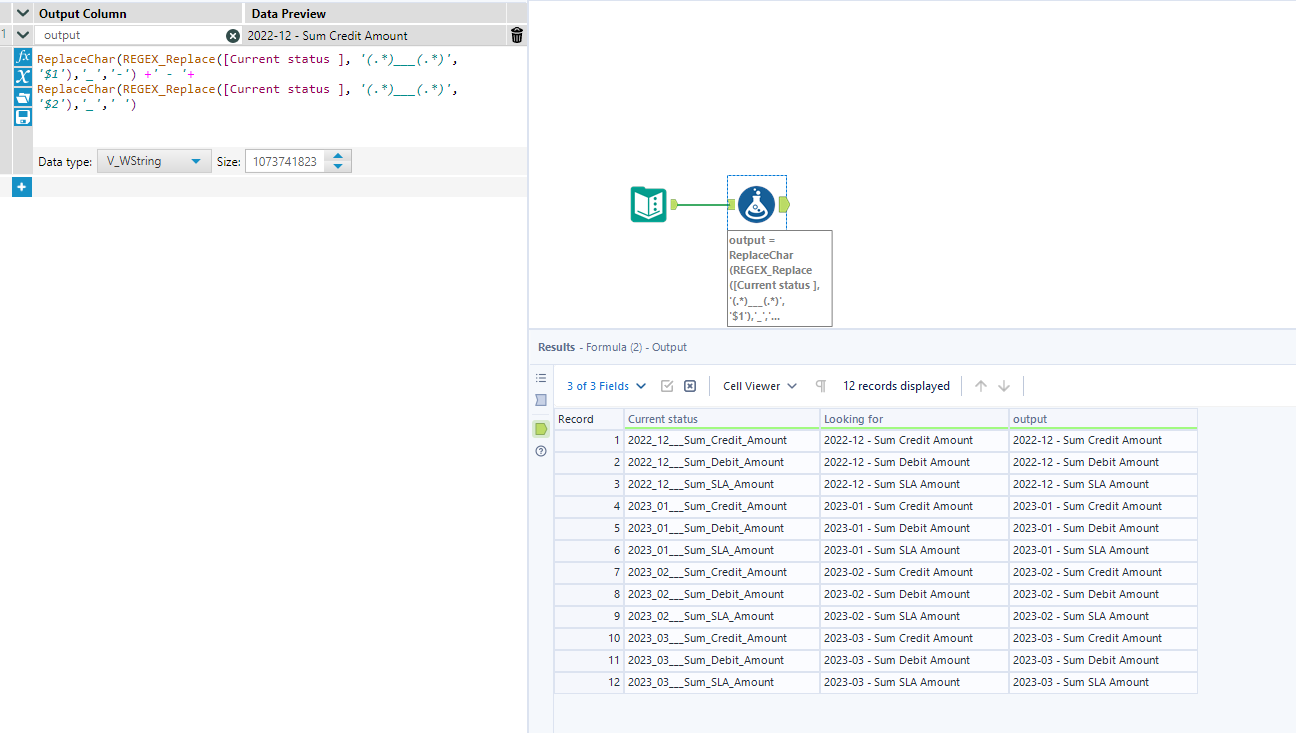The height and width of the screenshot is (733, 1296).
Task: Open the help icon in the Results sidebar
Action: (541, 451)
